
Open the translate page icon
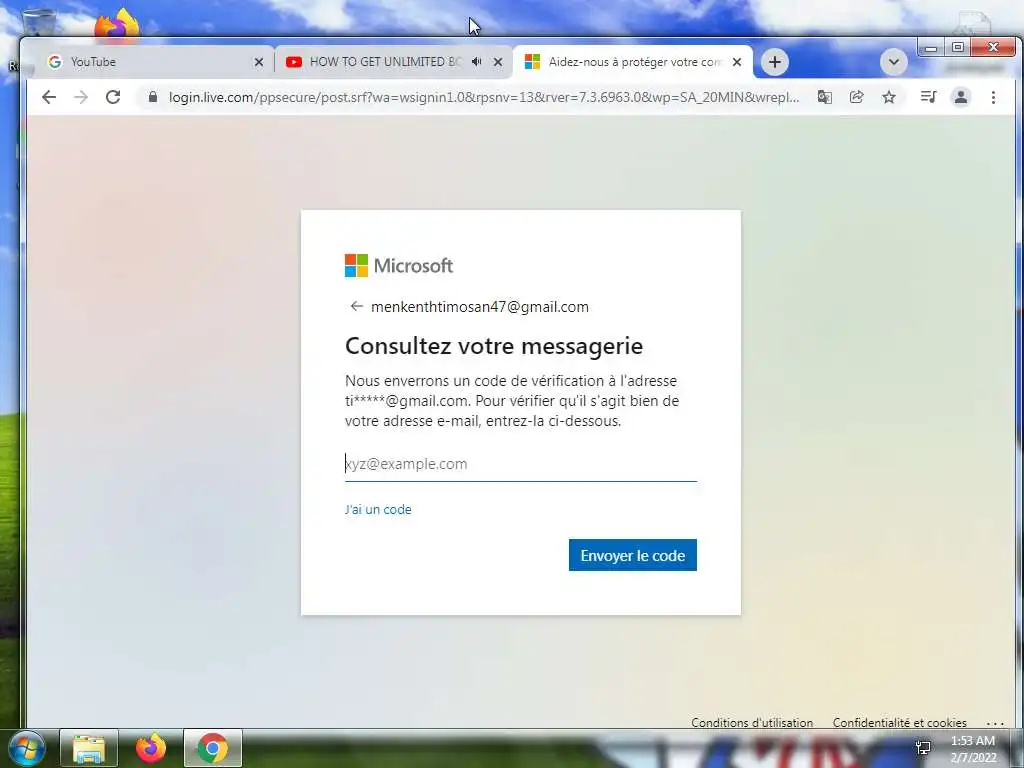pyautogui.click(x=824, y=97)
